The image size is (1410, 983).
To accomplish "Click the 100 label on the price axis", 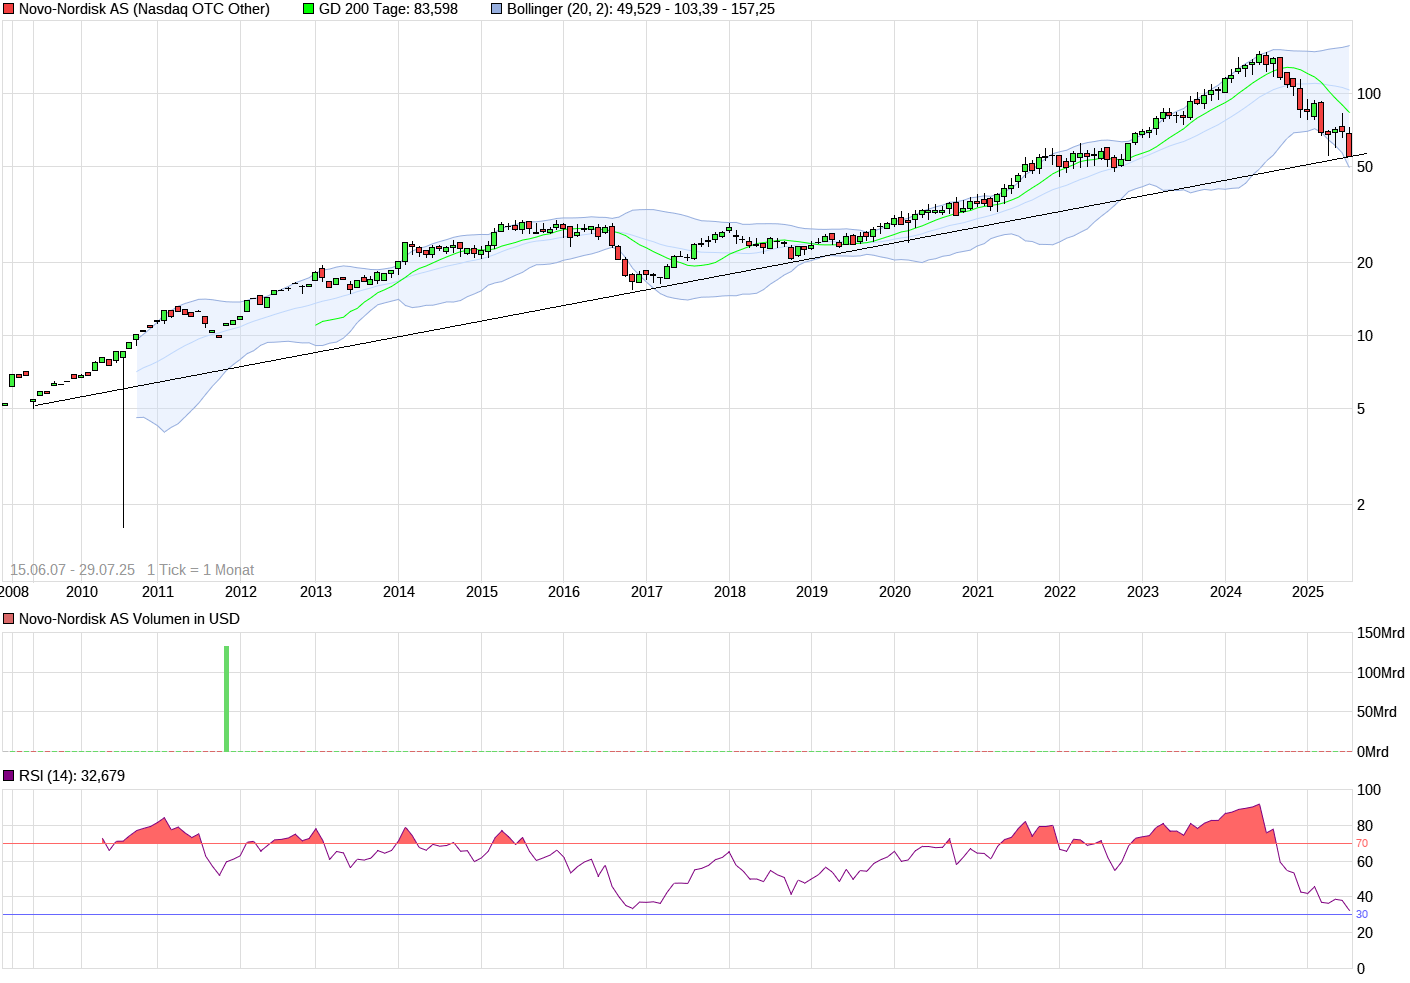I will click(1369, 94).
